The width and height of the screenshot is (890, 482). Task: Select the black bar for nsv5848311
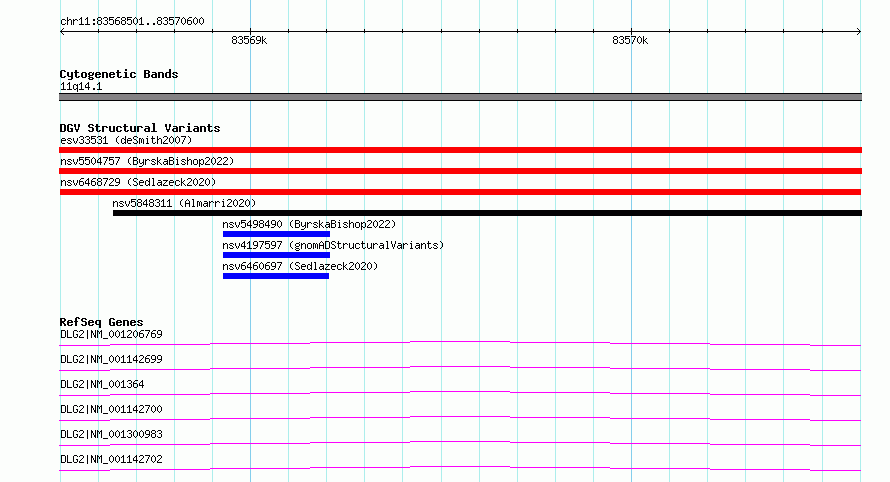488,213
